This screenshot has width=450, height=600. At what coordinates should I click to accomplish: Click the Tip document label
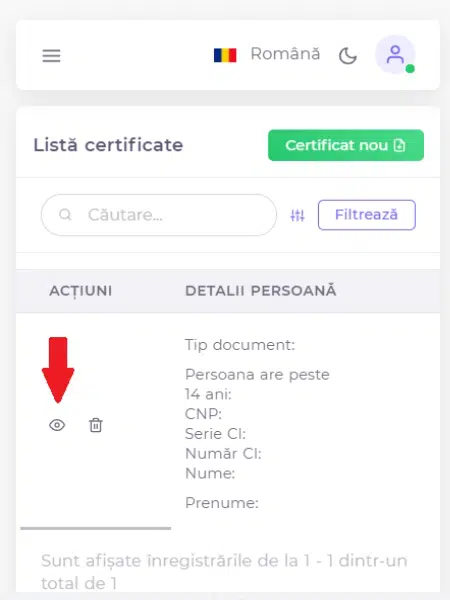click(240, 345)
